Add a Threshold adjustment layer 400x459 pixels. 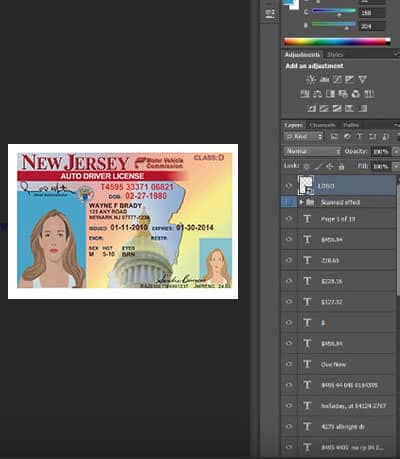[x=337, y=108]
